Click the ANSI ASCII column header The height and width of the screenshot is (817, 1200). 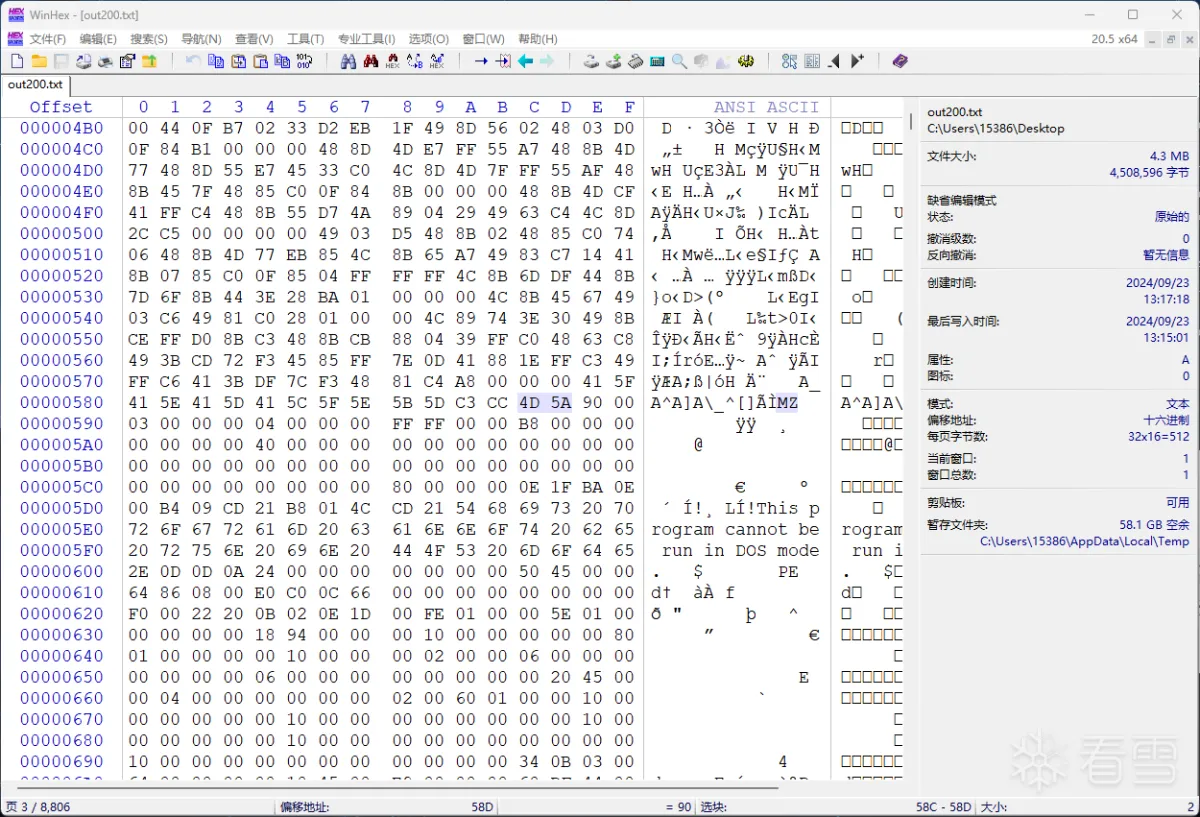point(766,107)
